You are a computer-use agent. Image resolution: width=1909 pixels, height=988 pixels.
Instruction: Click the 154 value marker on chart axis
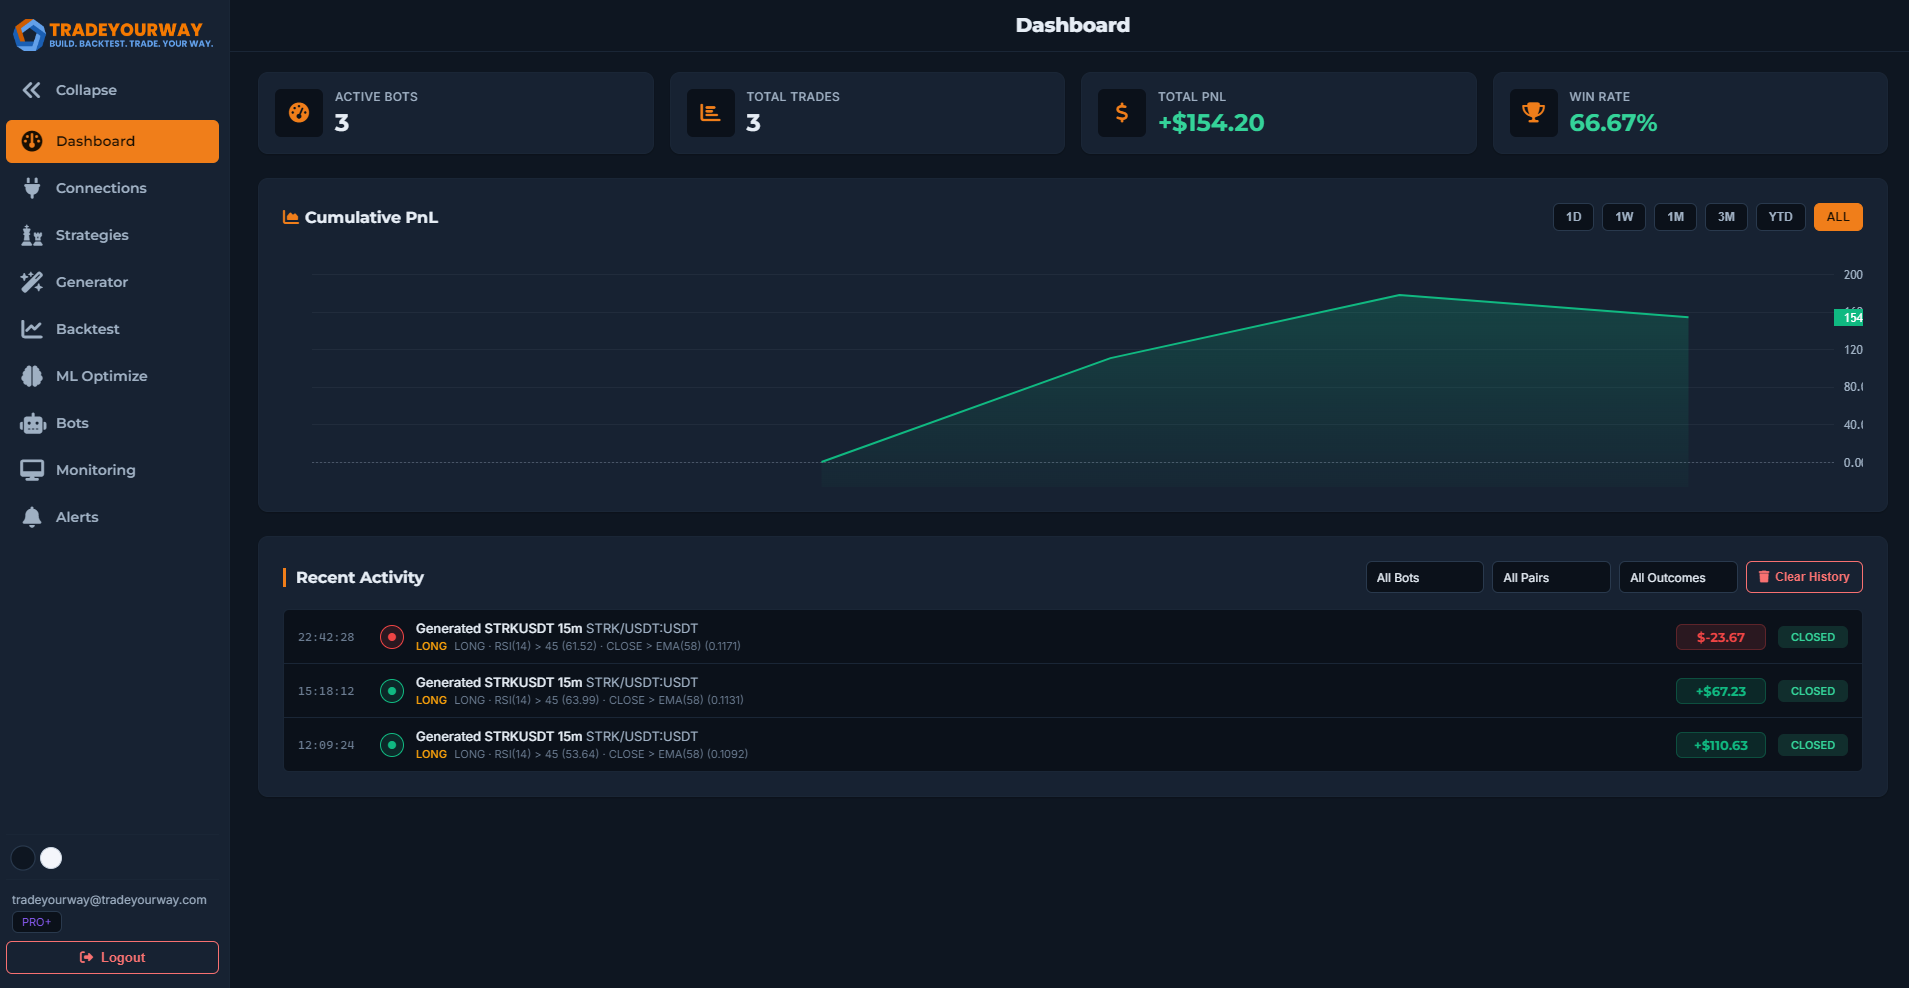[x=1848, y=318]
